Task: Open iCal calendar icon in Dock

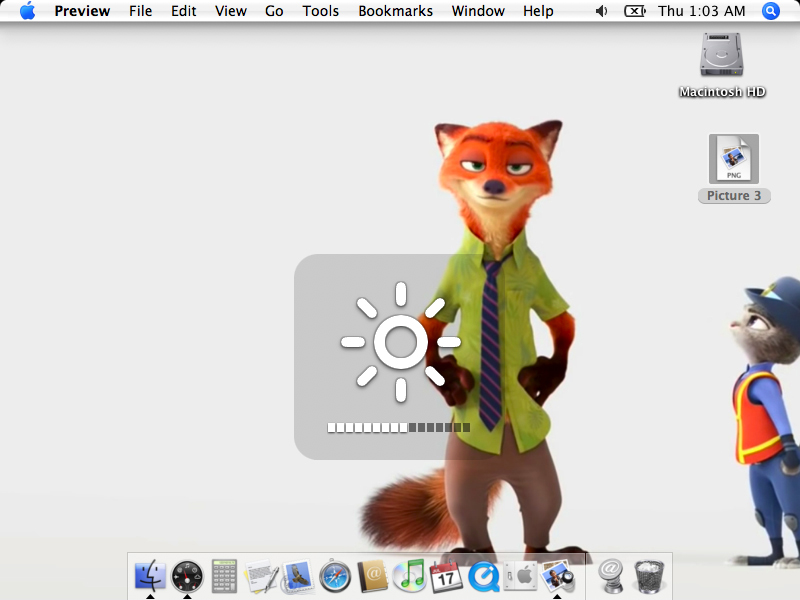Action: coord(446,576)
